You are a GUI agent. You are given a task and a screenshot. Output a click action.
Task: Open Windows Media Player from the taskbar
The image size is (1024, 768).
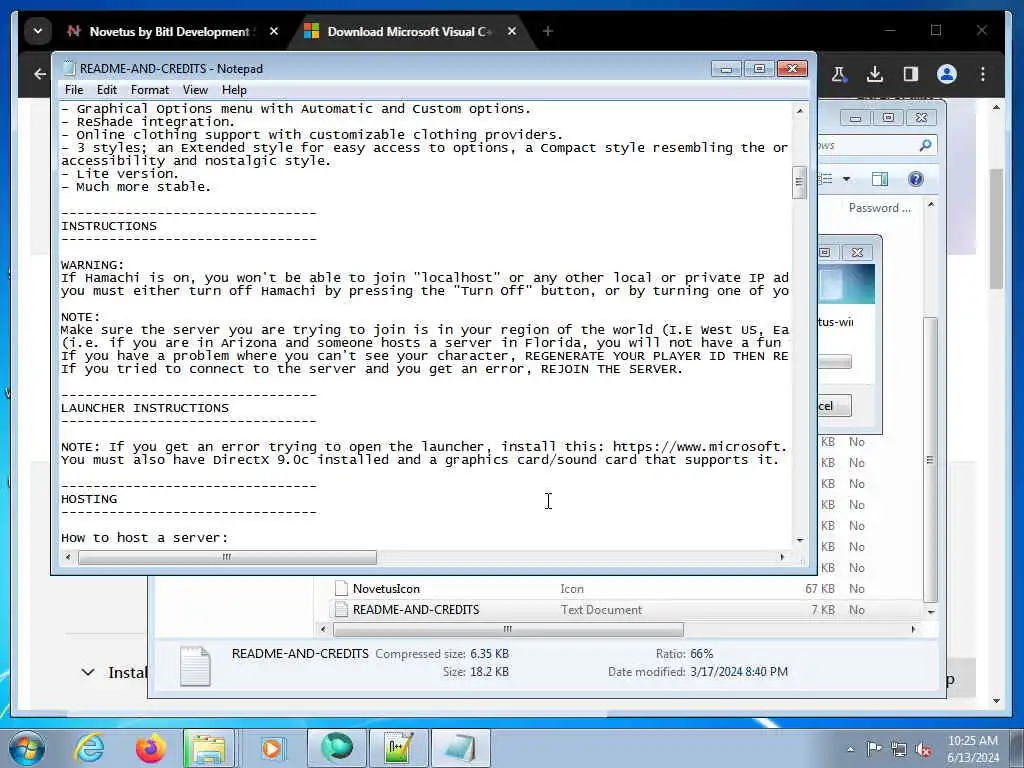pos(272,748)
